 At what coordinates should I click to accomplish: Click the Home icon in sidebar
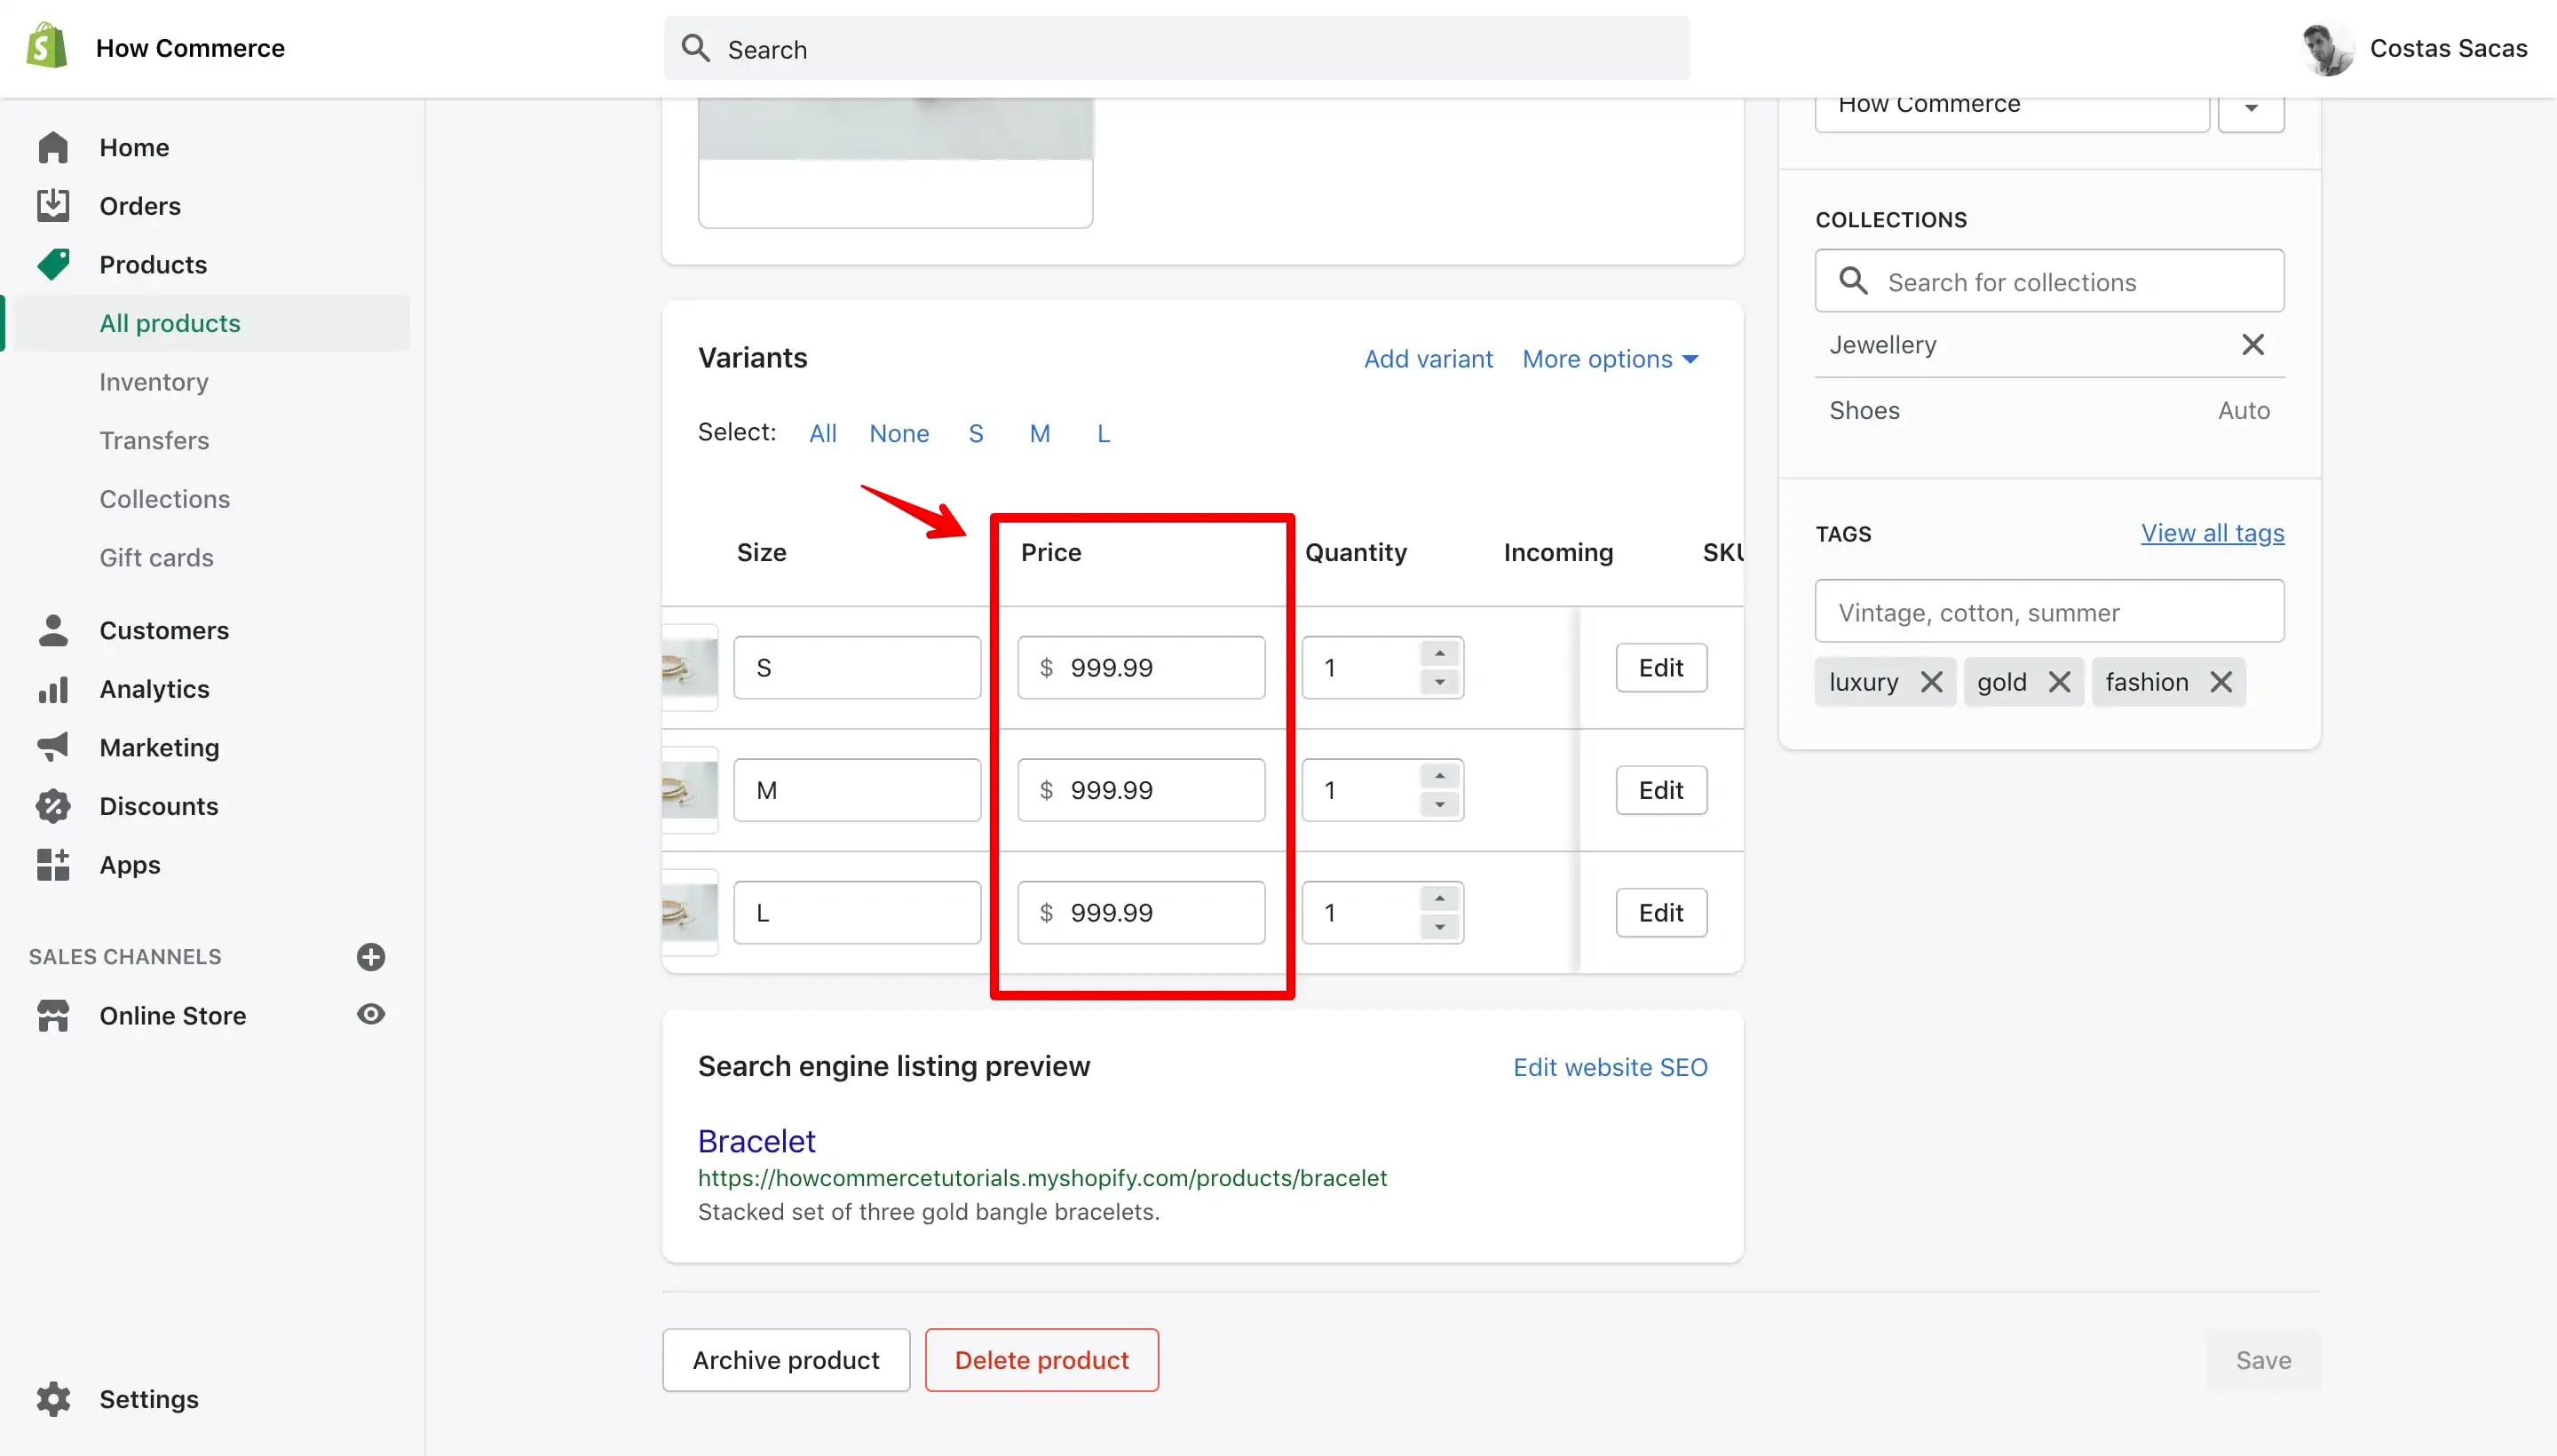[x=53, y=147]
